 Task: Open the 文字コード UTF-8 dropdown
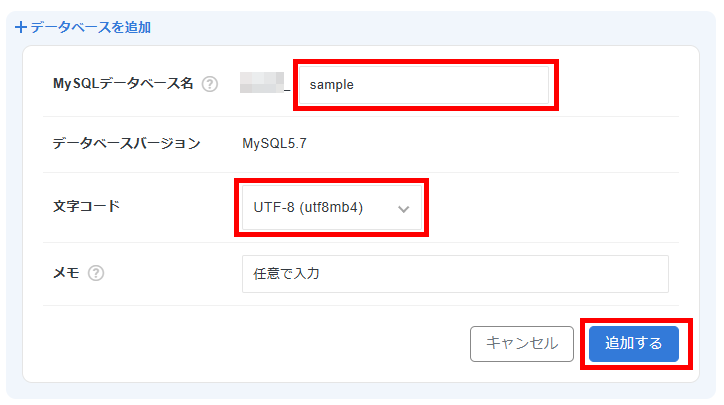point(330,208)
